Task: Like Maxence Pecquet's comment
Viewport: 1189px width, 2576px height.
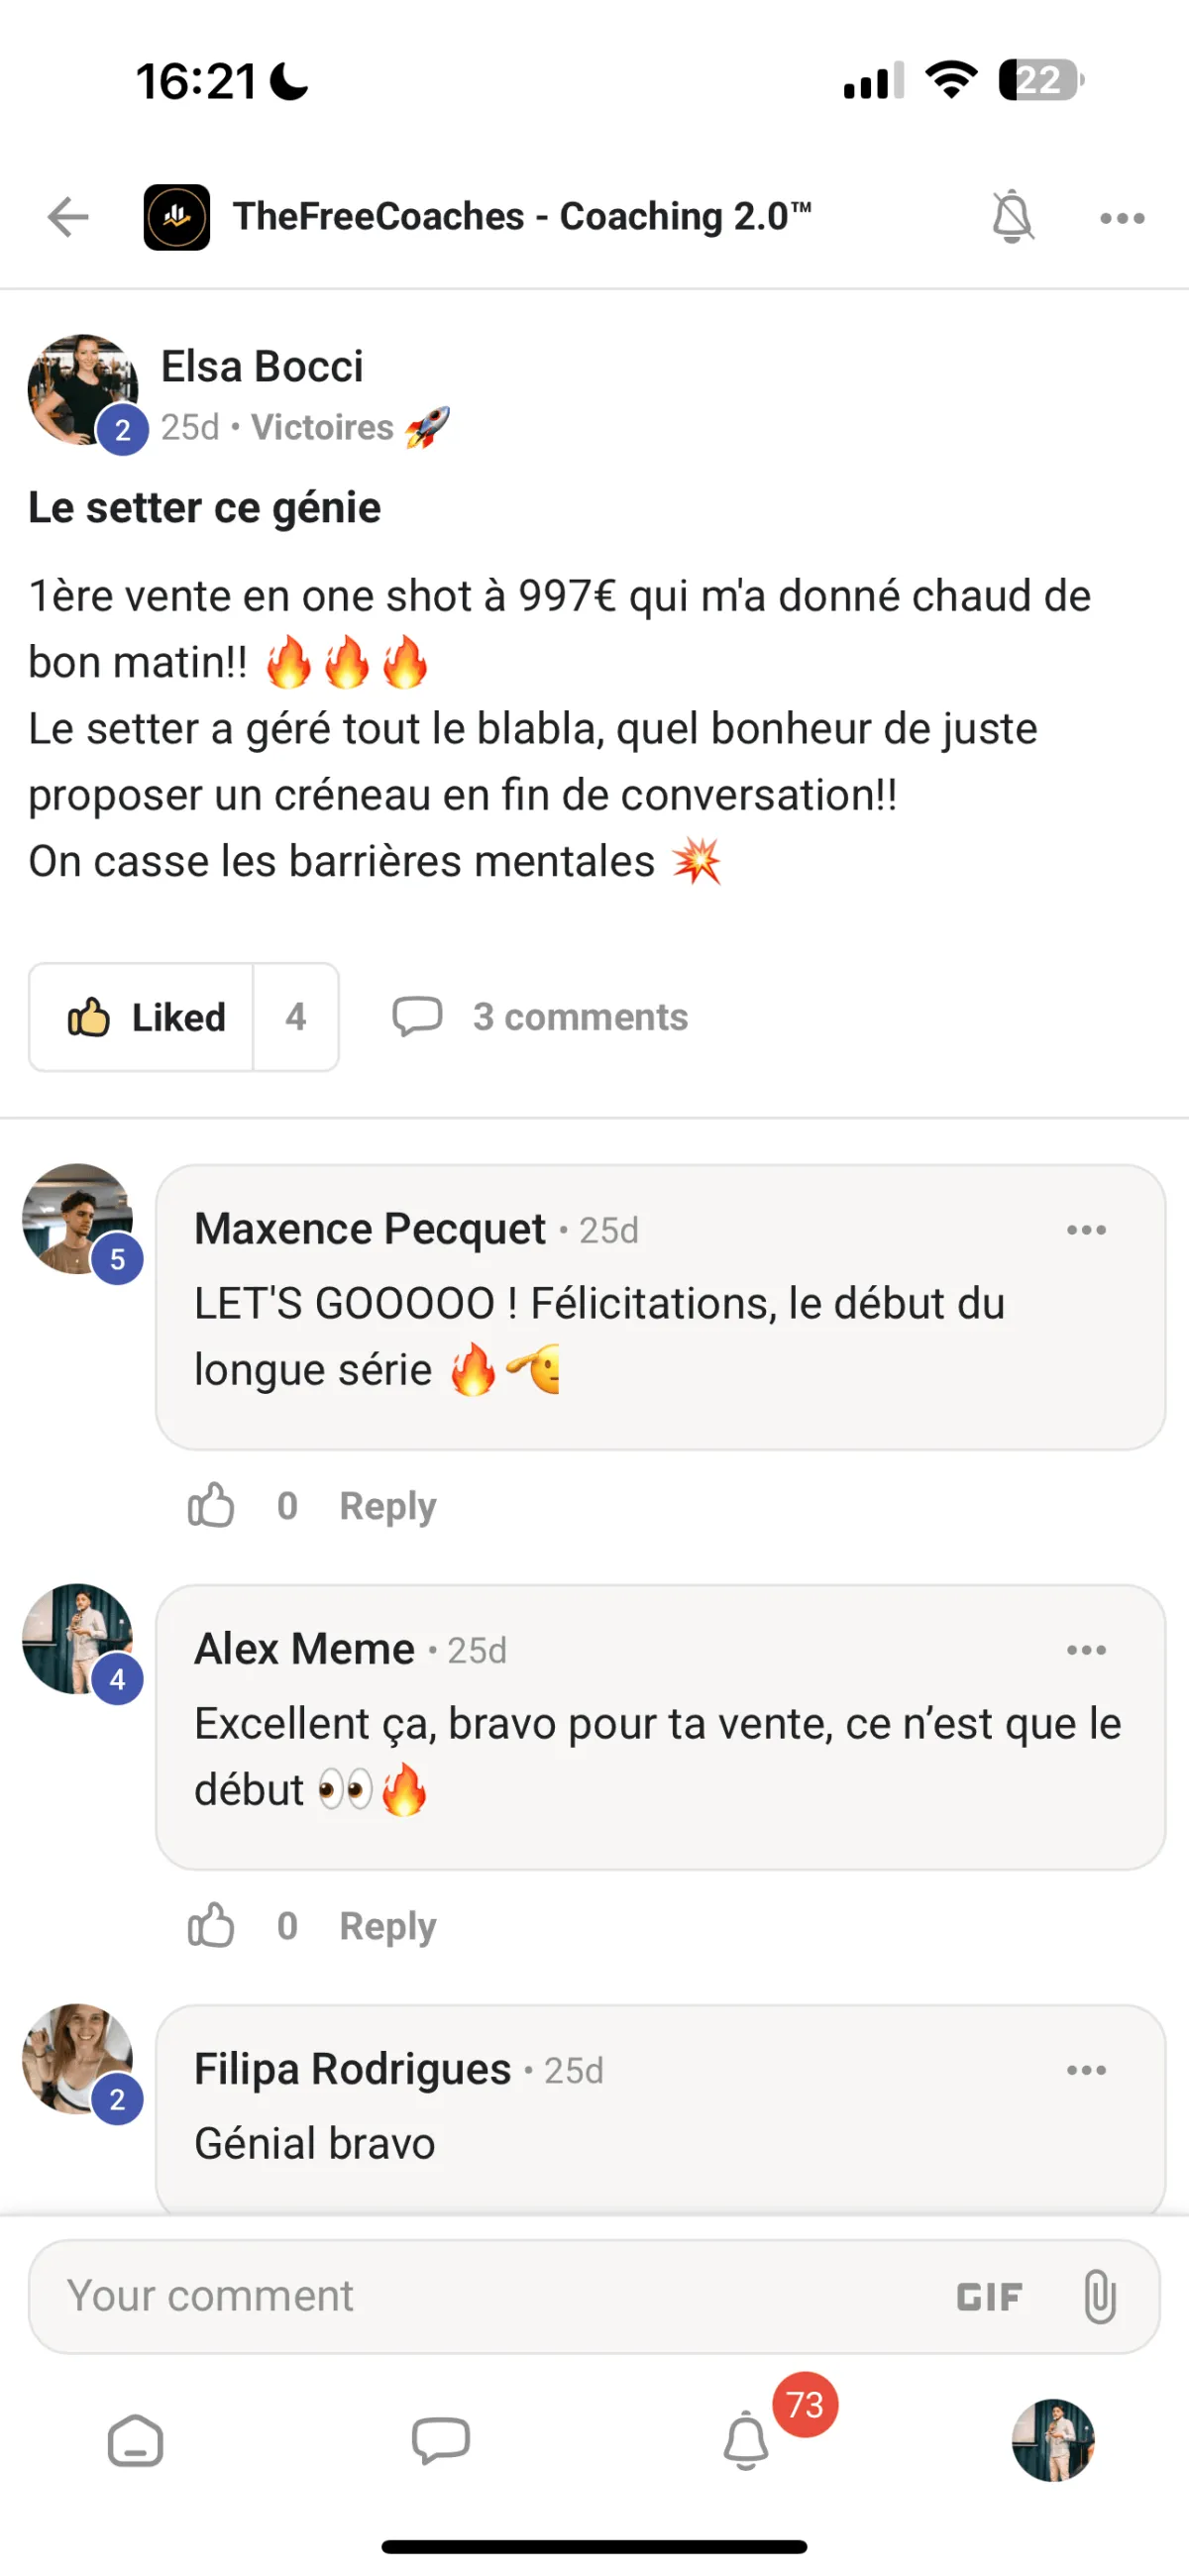Action: pyautogui.click(x=211, y=1505)
